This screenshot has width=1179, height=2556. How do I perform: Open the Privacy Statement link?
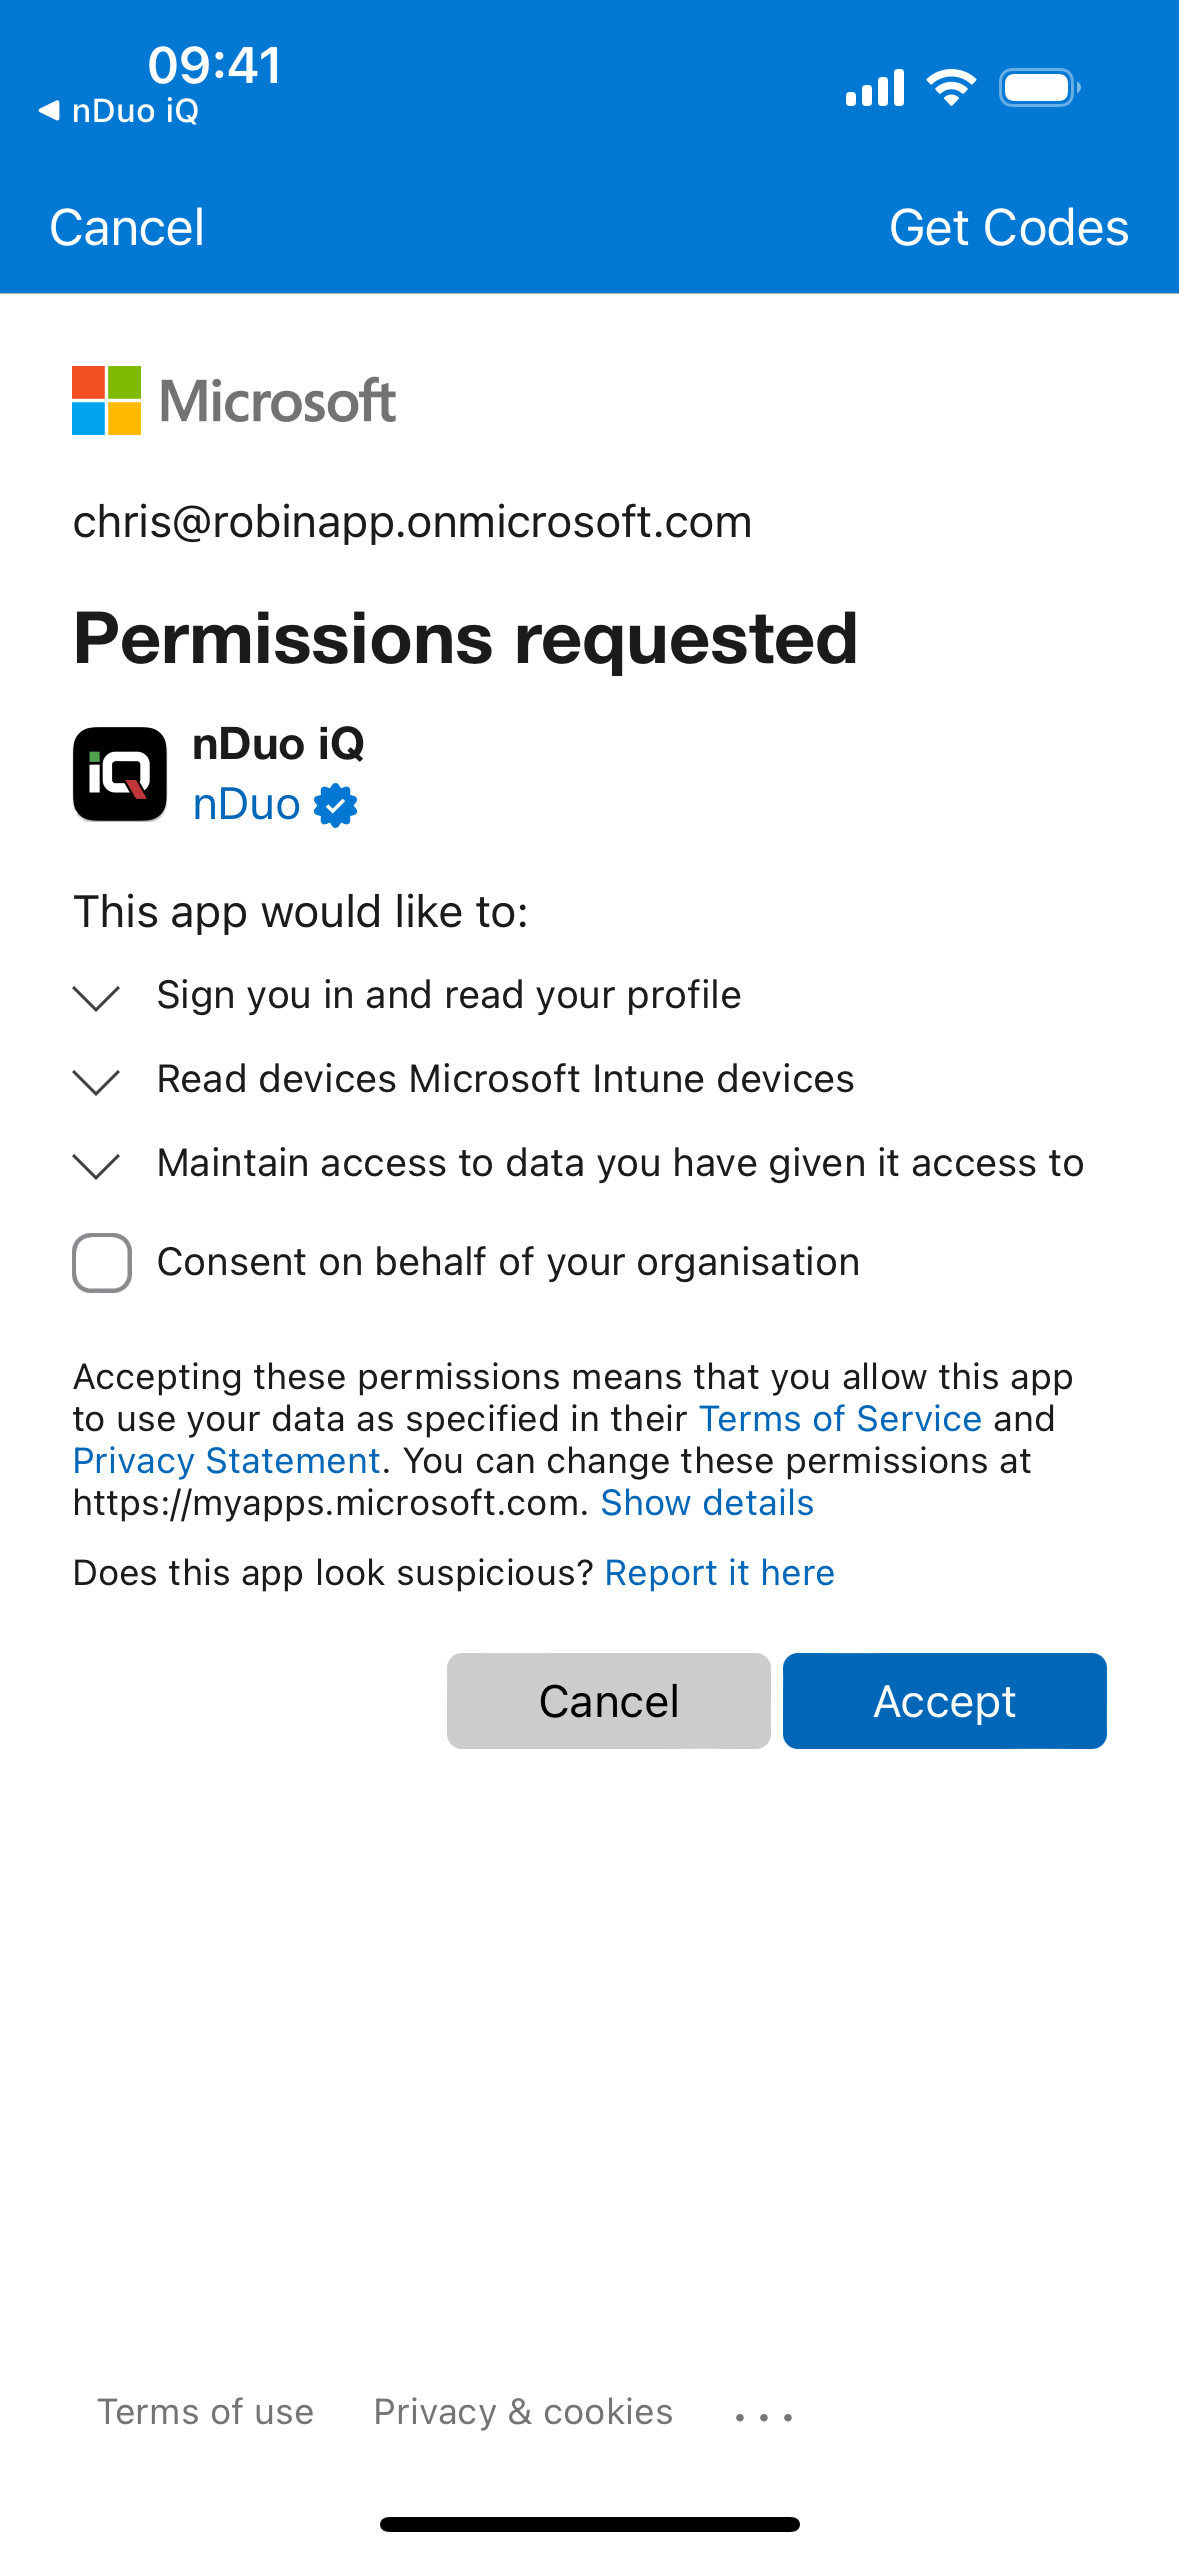(227, 1461)
